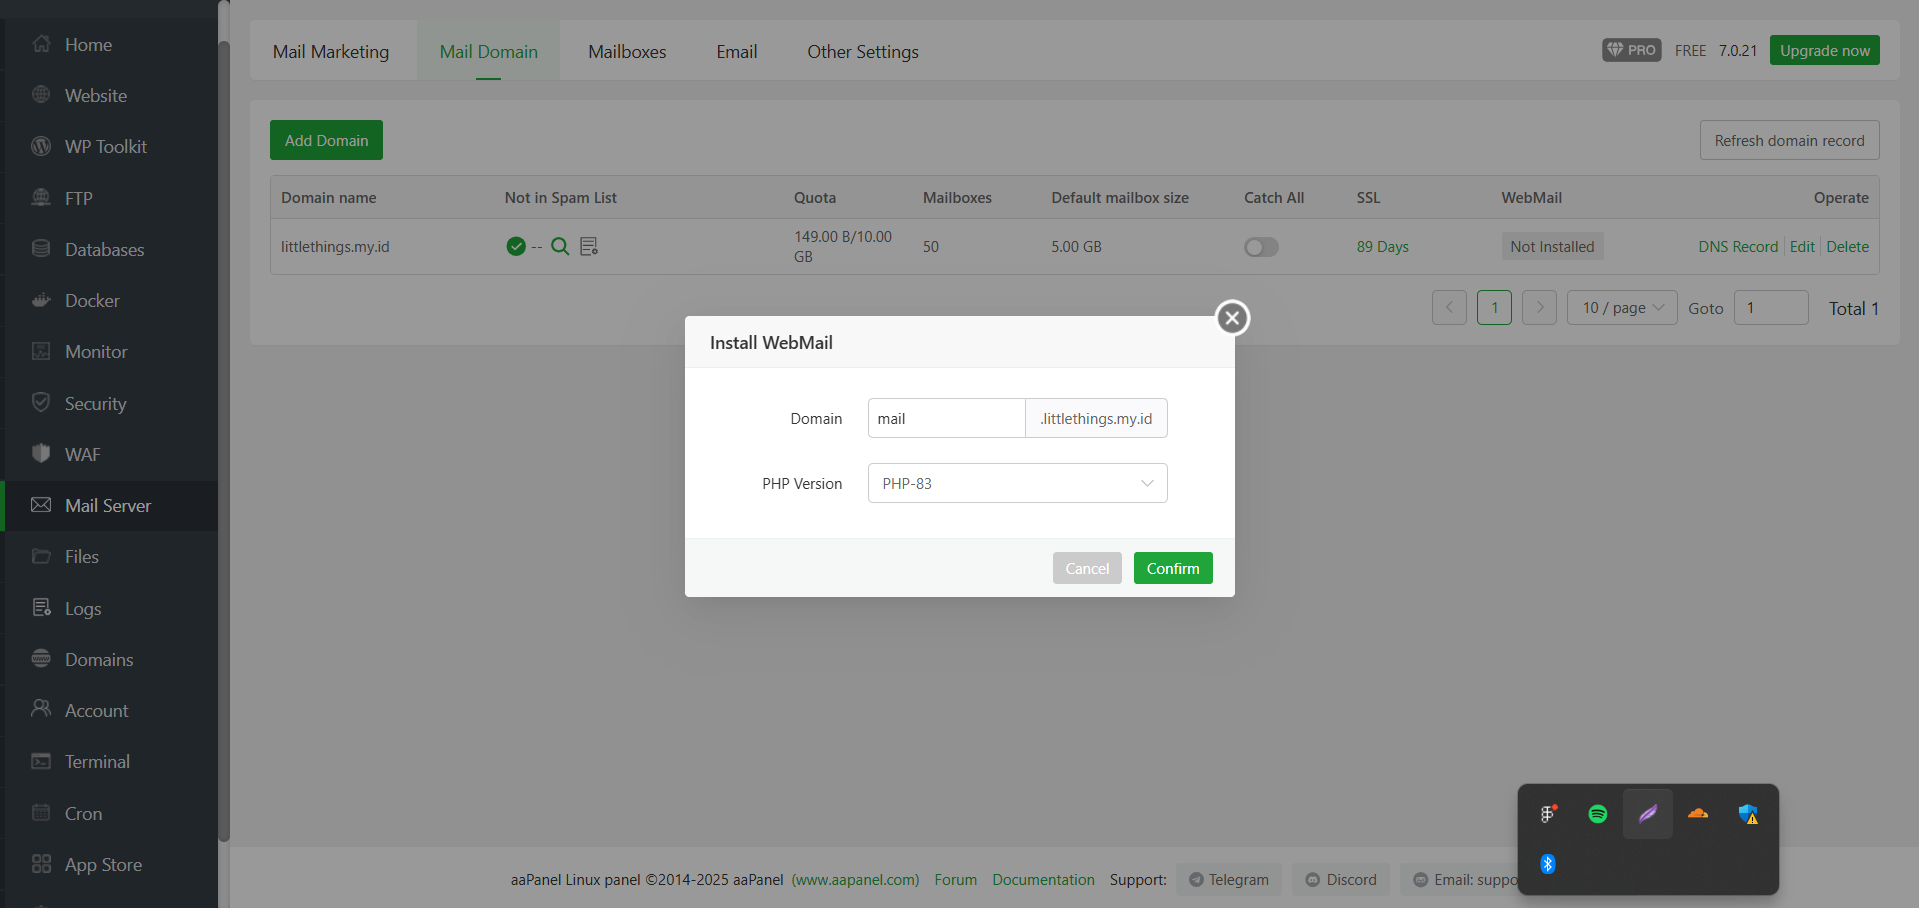Click the green spam-list status checkmark

514,246
